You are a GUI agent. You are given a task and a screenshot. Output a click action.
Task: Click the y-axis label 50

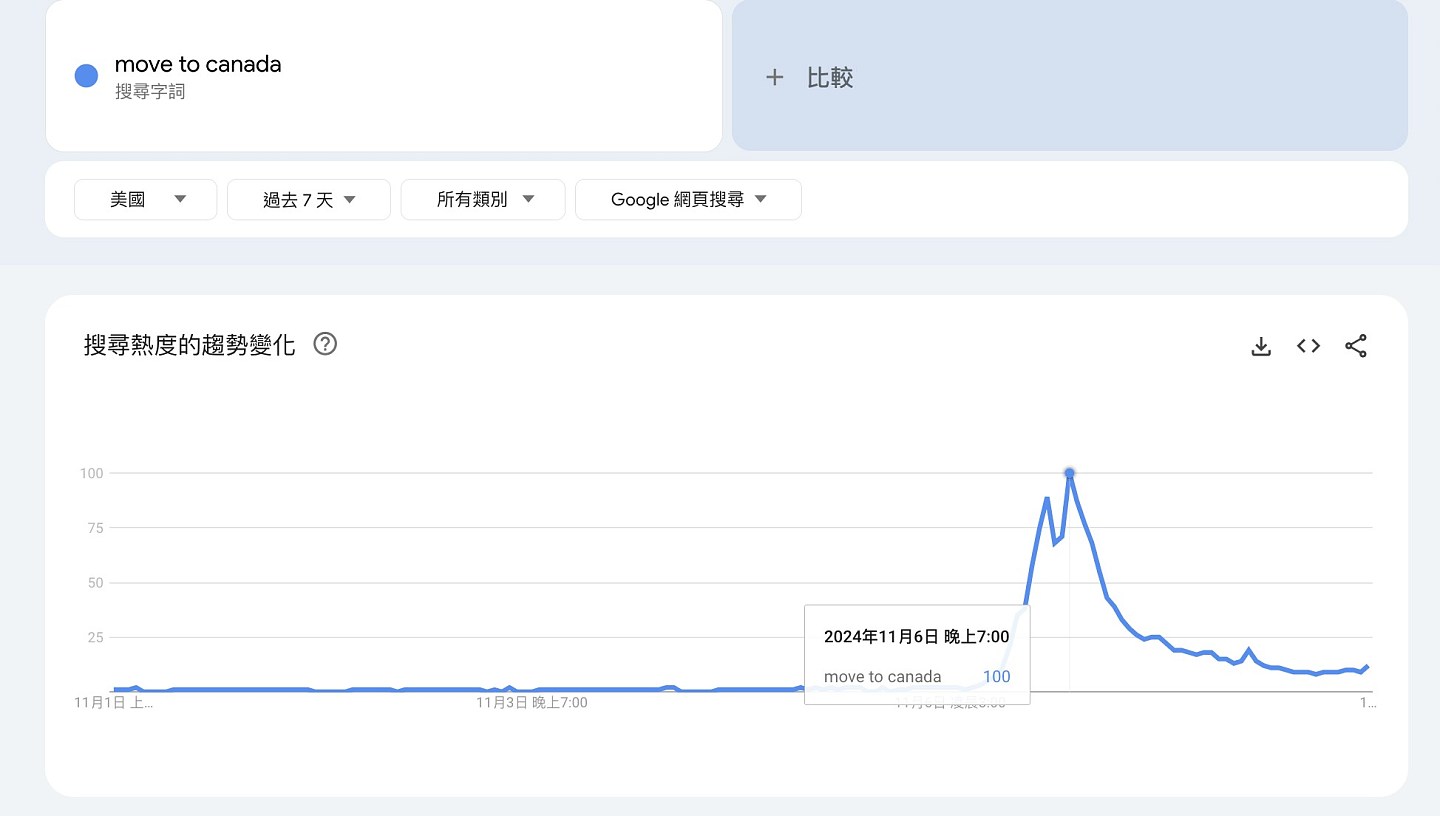[x=95, y=583]
